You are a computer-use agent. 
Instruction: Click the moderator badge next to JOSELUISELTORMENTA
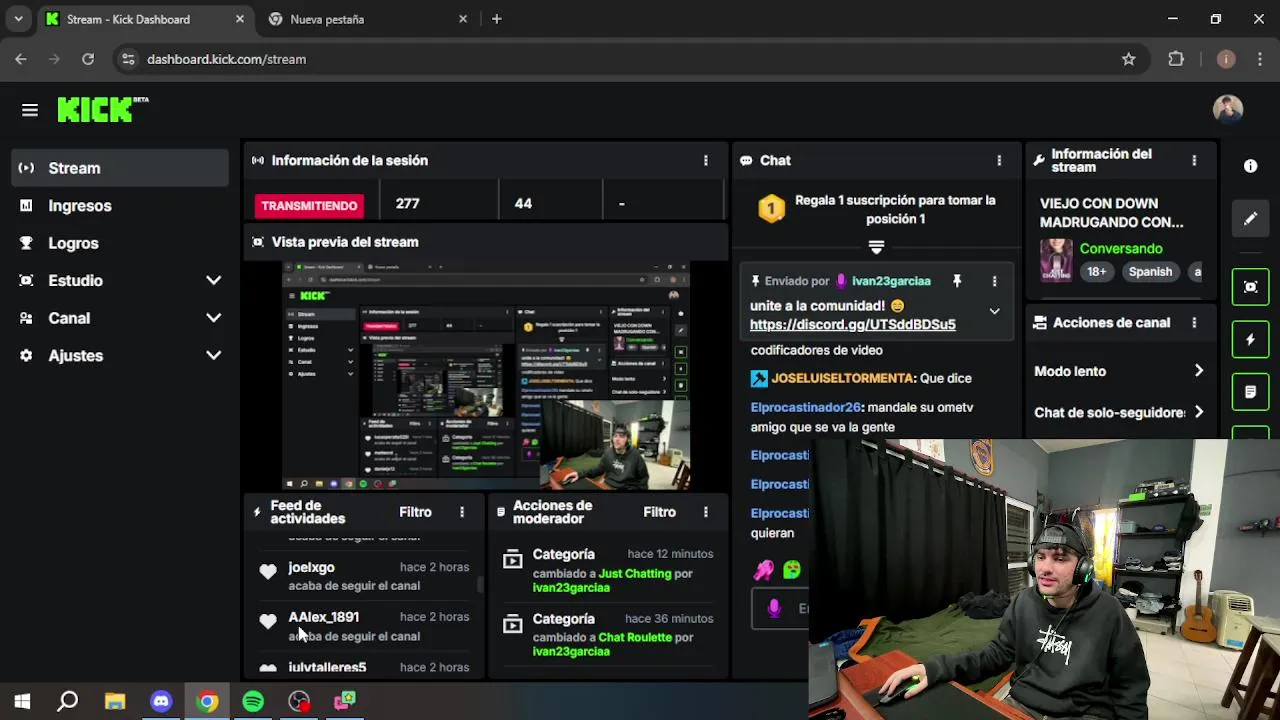(x=759, y=378)
